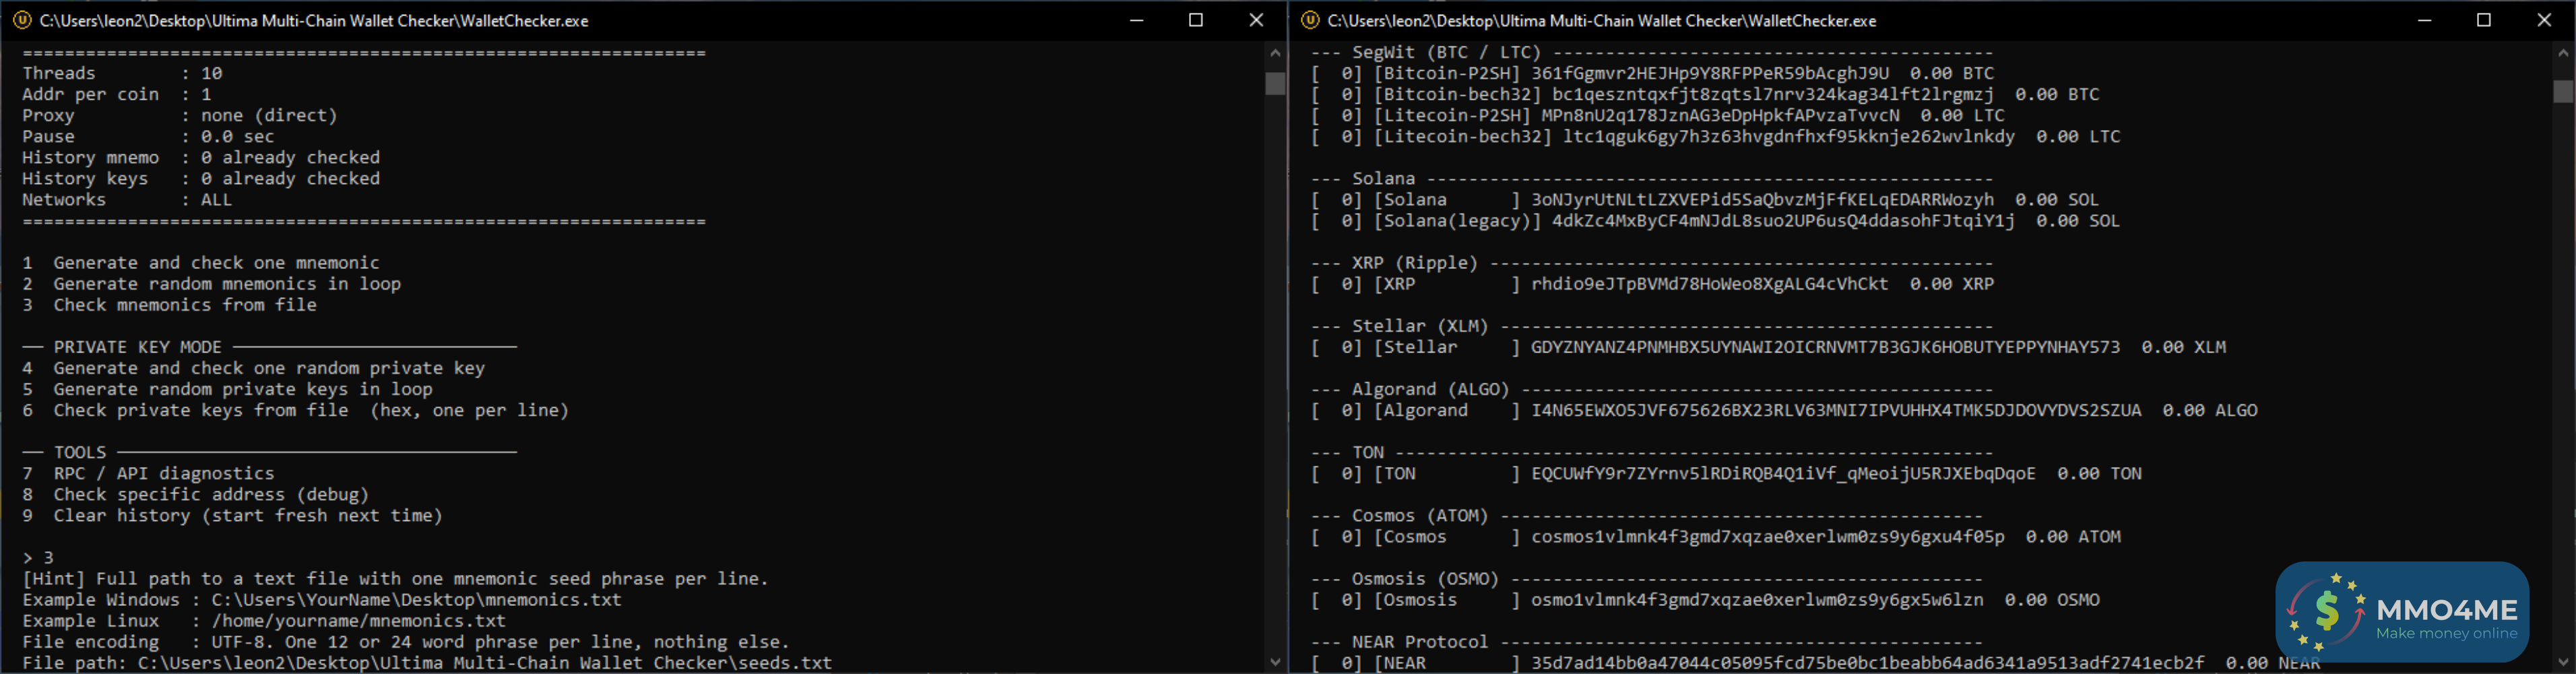This screenshot has height=674, width=2576.
Task: Click the 'Threads : 10' line
Action: click(x=122, y=73)
